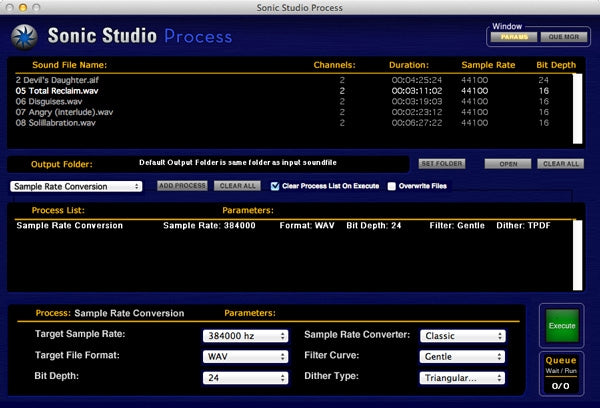Open the Filter Curve Gentle dropdown
The image size is (600, 408).
click(x=463, y=357)
